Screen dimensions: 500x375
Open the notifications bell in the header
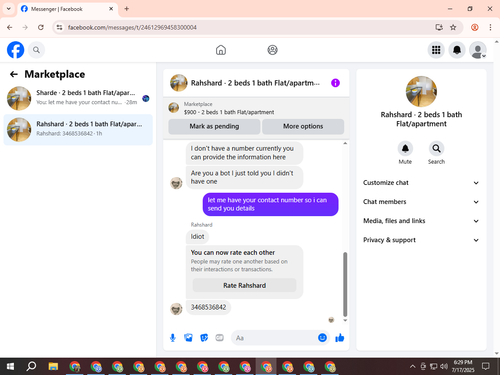457,50
